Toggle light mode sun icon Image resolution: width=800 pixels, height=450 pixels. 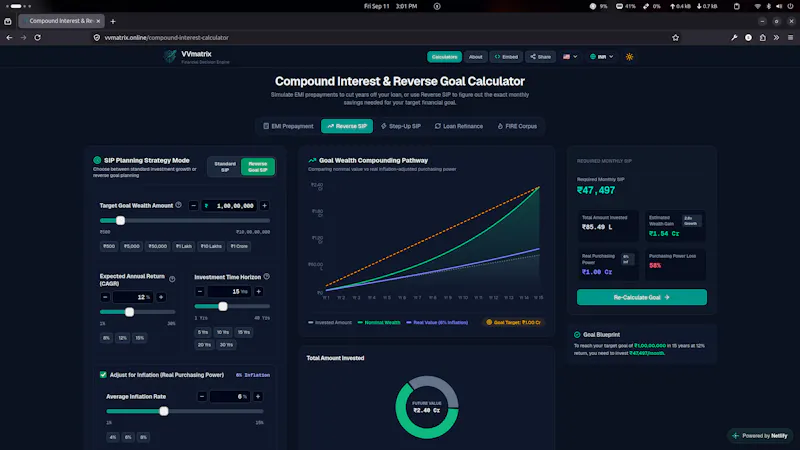630,57
